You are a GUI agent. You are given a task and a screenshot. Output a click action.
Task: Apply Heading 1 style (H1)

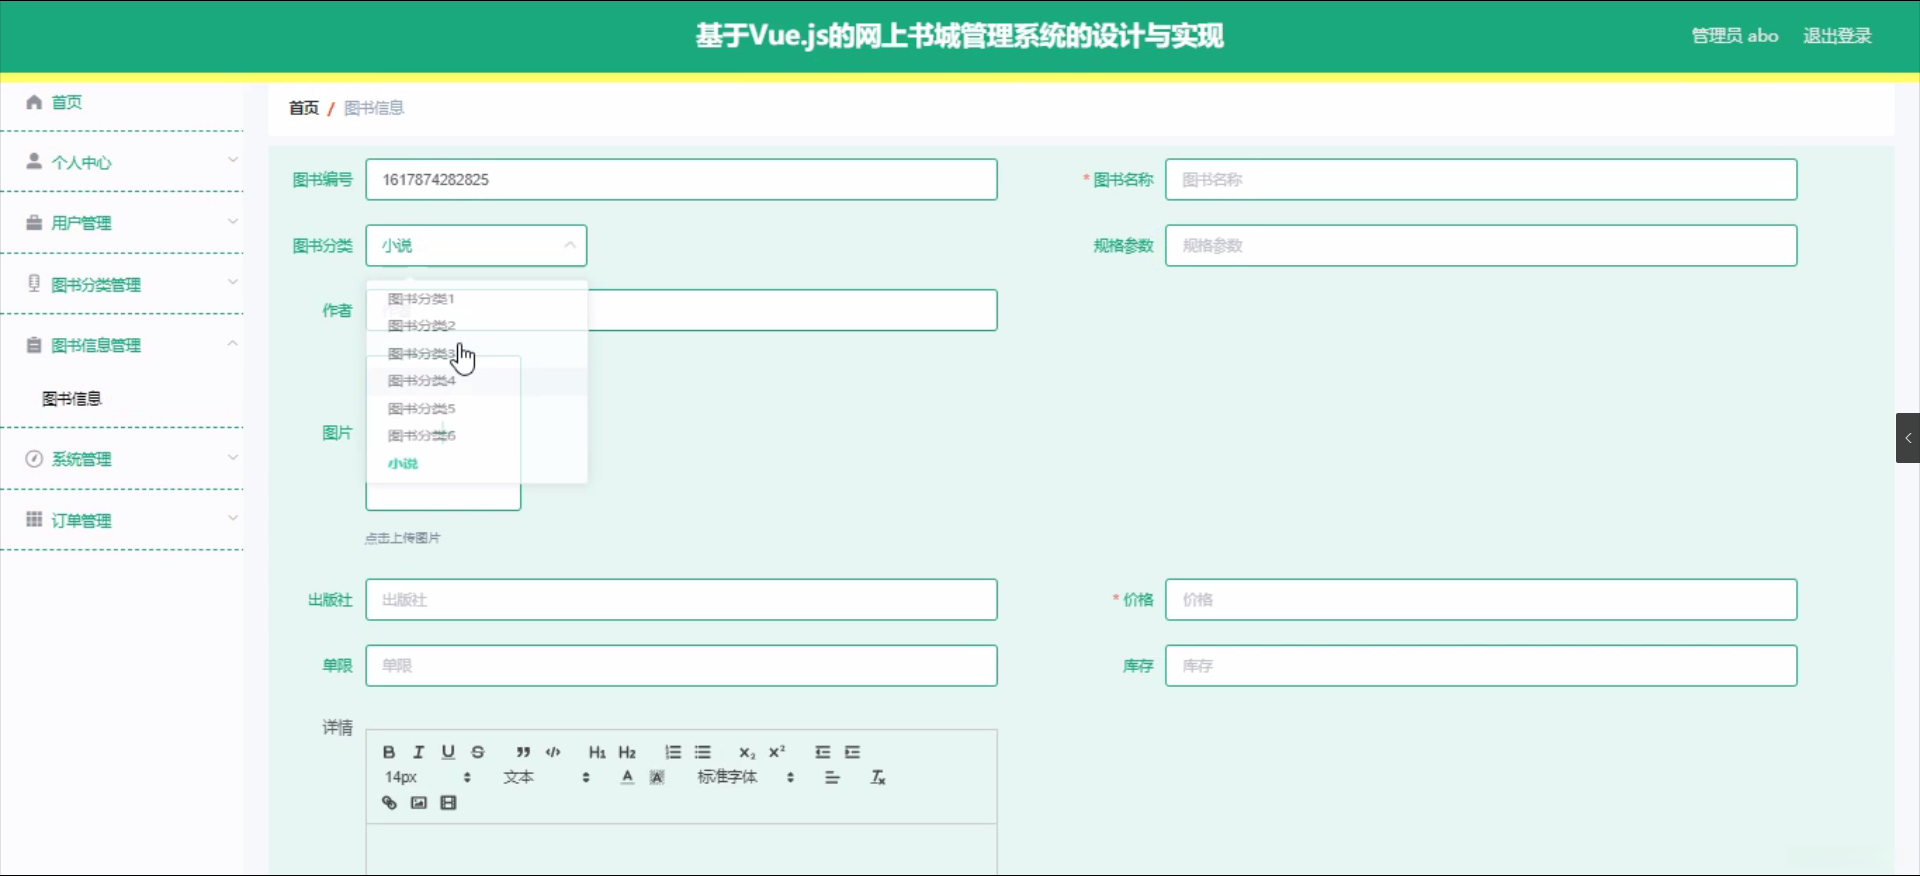pyautogui.click(x=597, y=752)
